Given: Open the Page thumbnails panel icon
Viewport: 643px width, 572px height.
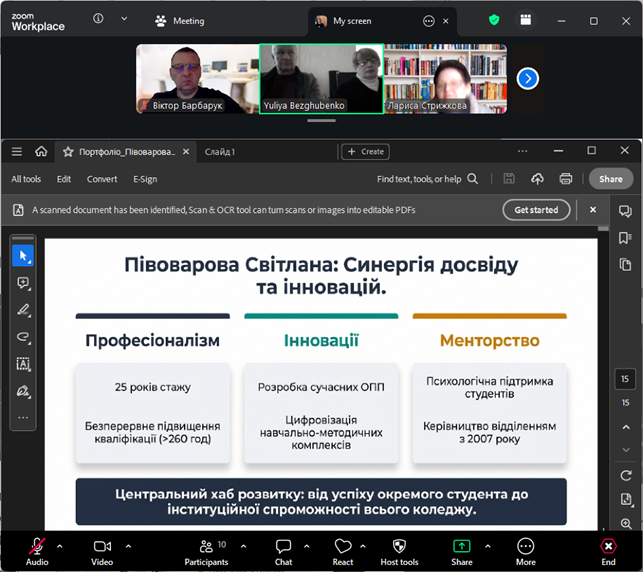Looking at the screenshot, I should click(625, 264).
